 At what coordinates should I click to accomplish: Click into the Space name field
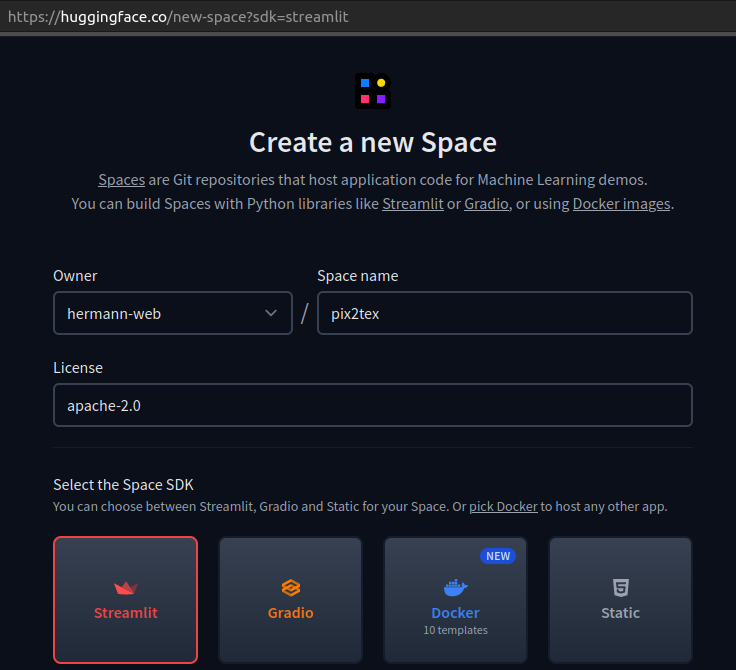click(x=504, y=313)
